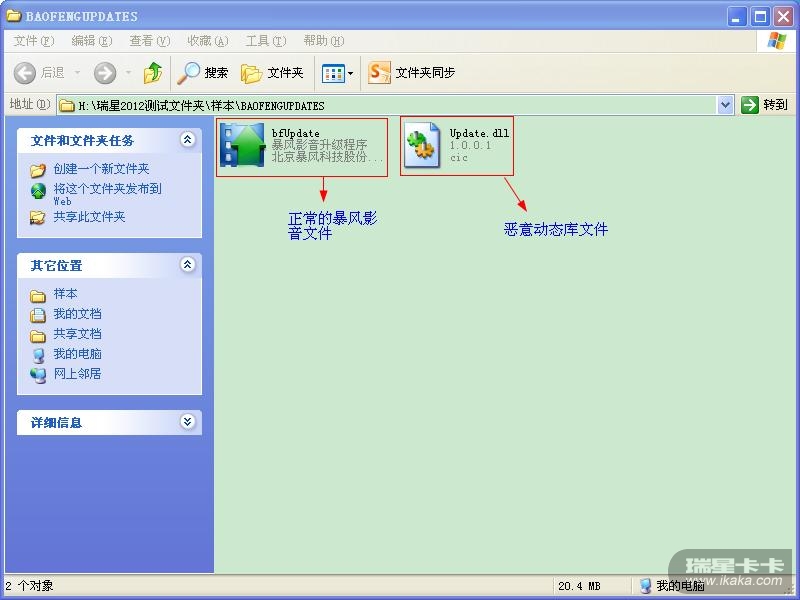Click the Go (转到) button

[x=765, y=105]
